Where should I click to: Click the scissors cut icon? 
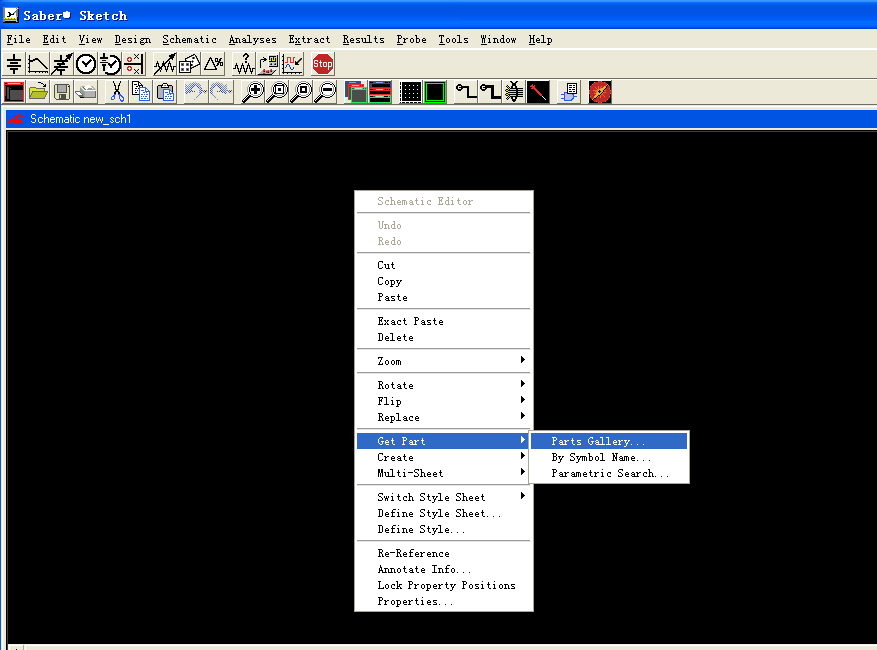[116, 92]
